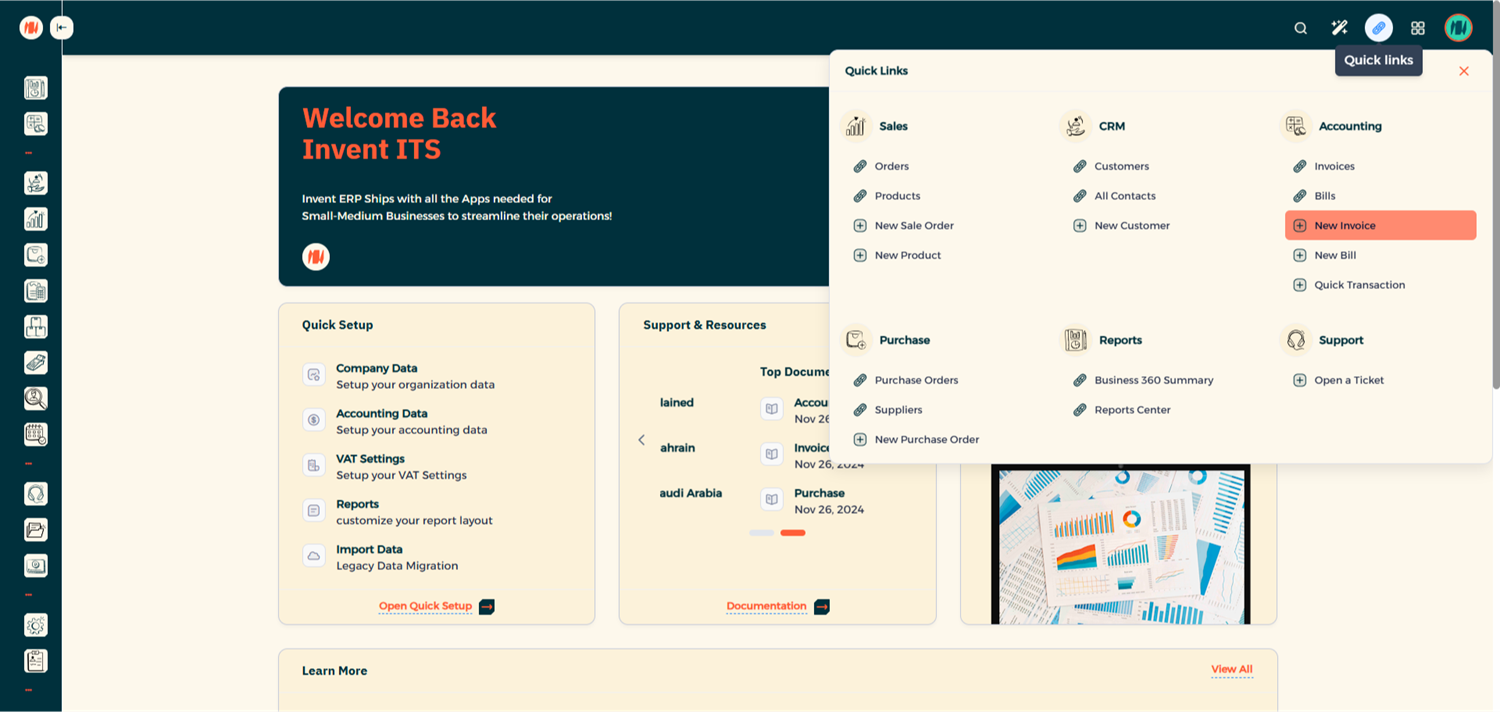The height and width of the screenshot is (712, 1500).
Task: Click the page vertical scrollbar
Action: (x=1495, y=220)
